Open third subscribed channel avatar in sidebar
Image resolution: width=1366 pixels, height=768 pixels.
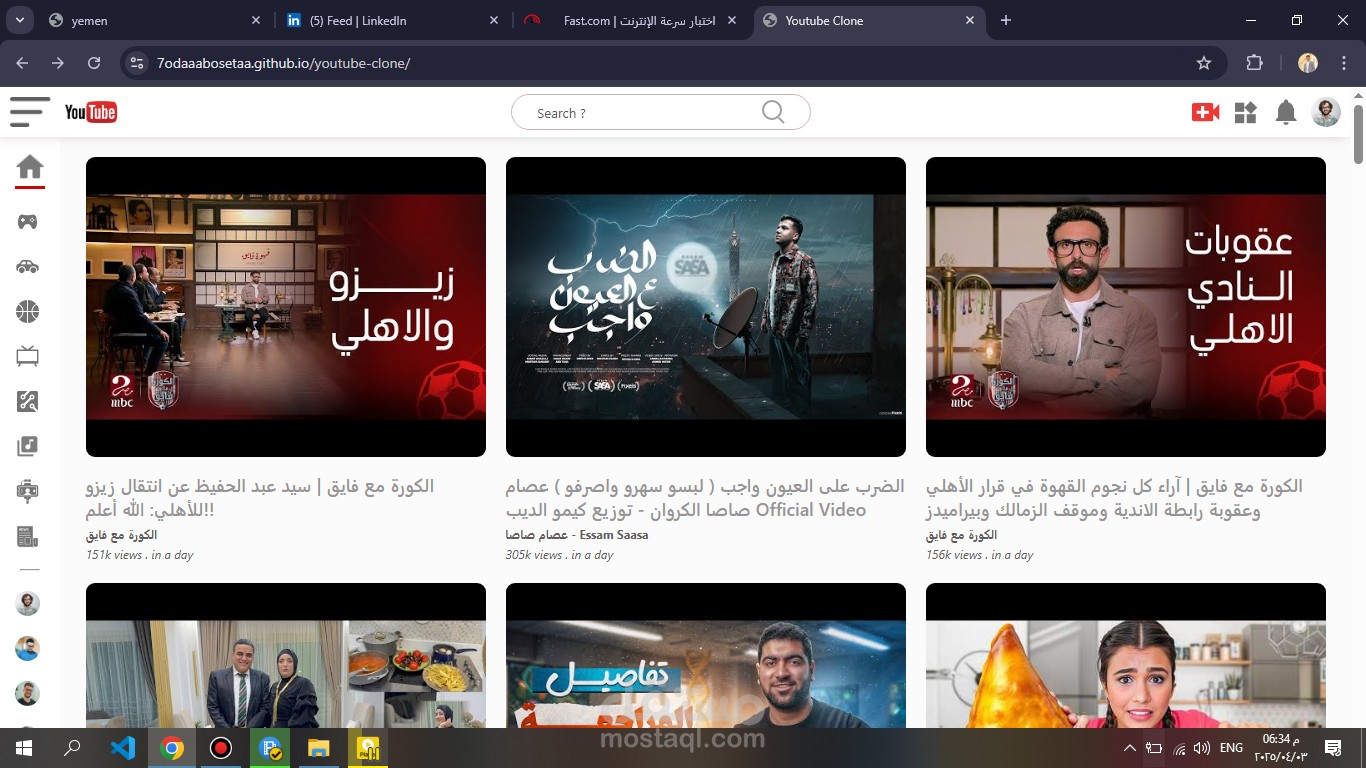28,693
